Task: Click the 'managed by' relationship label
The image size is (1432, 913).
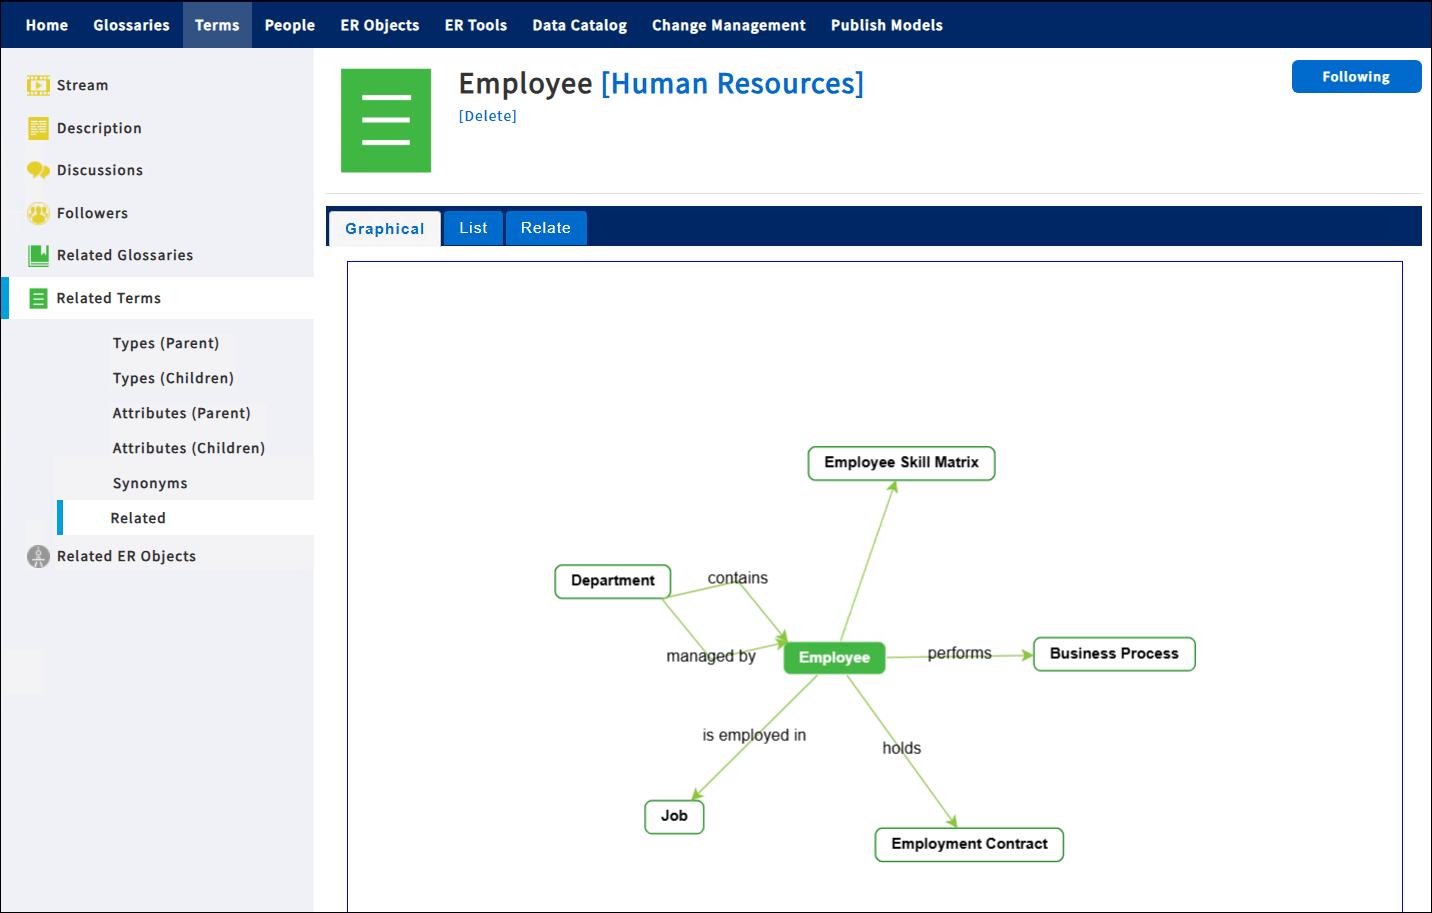Action: click(x=711, y=656)
